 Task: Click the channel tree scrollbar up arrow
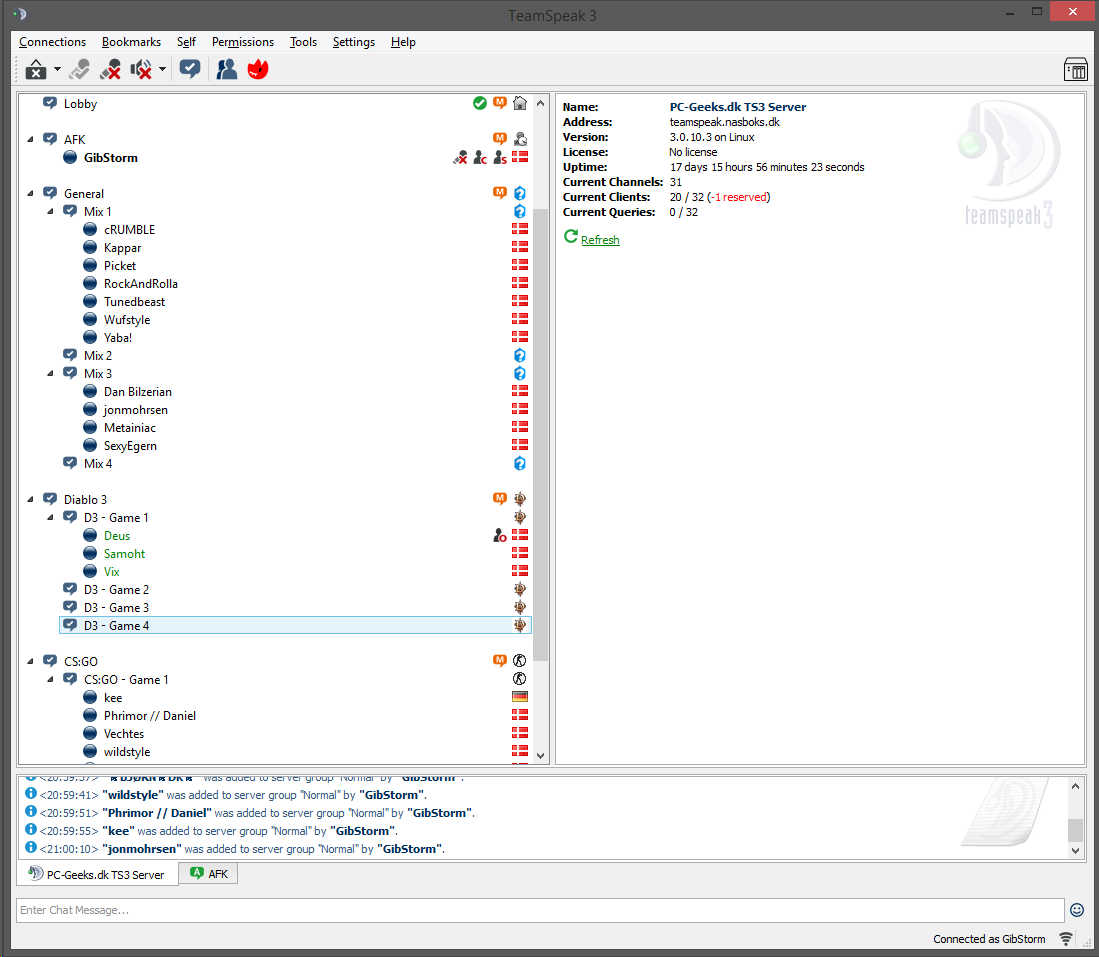[540, 103]
